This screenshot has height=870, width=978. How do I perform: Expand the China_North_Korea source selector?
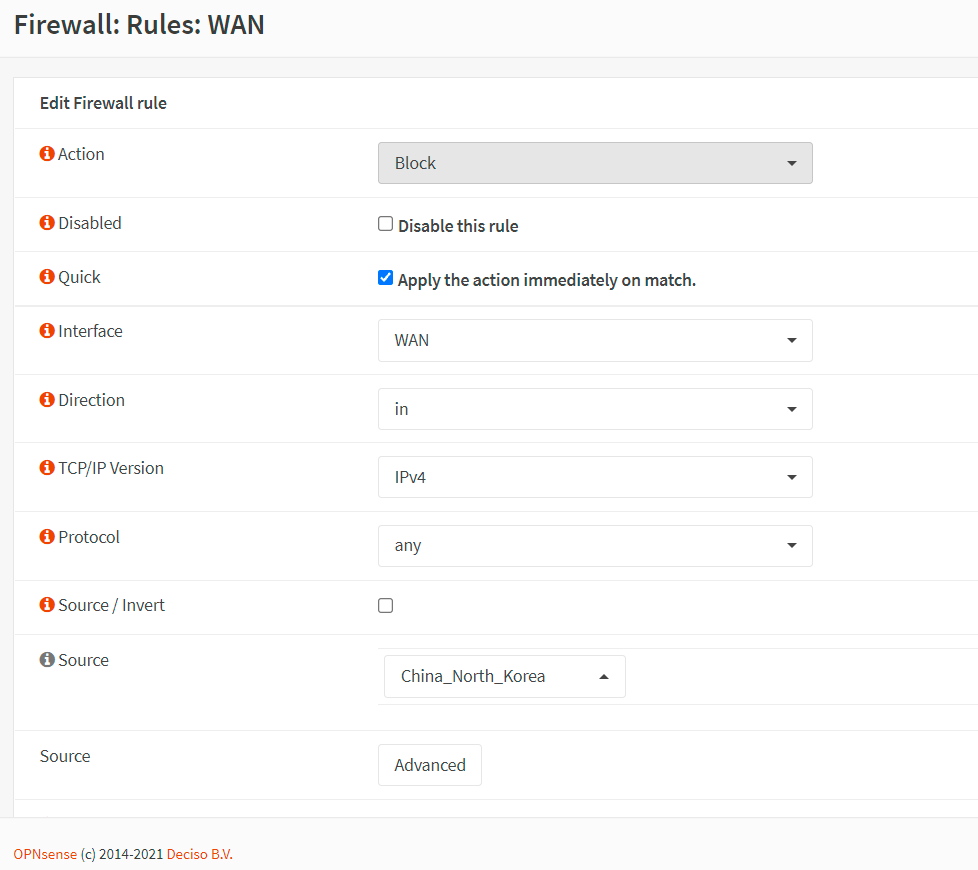[x=504, y=676]
